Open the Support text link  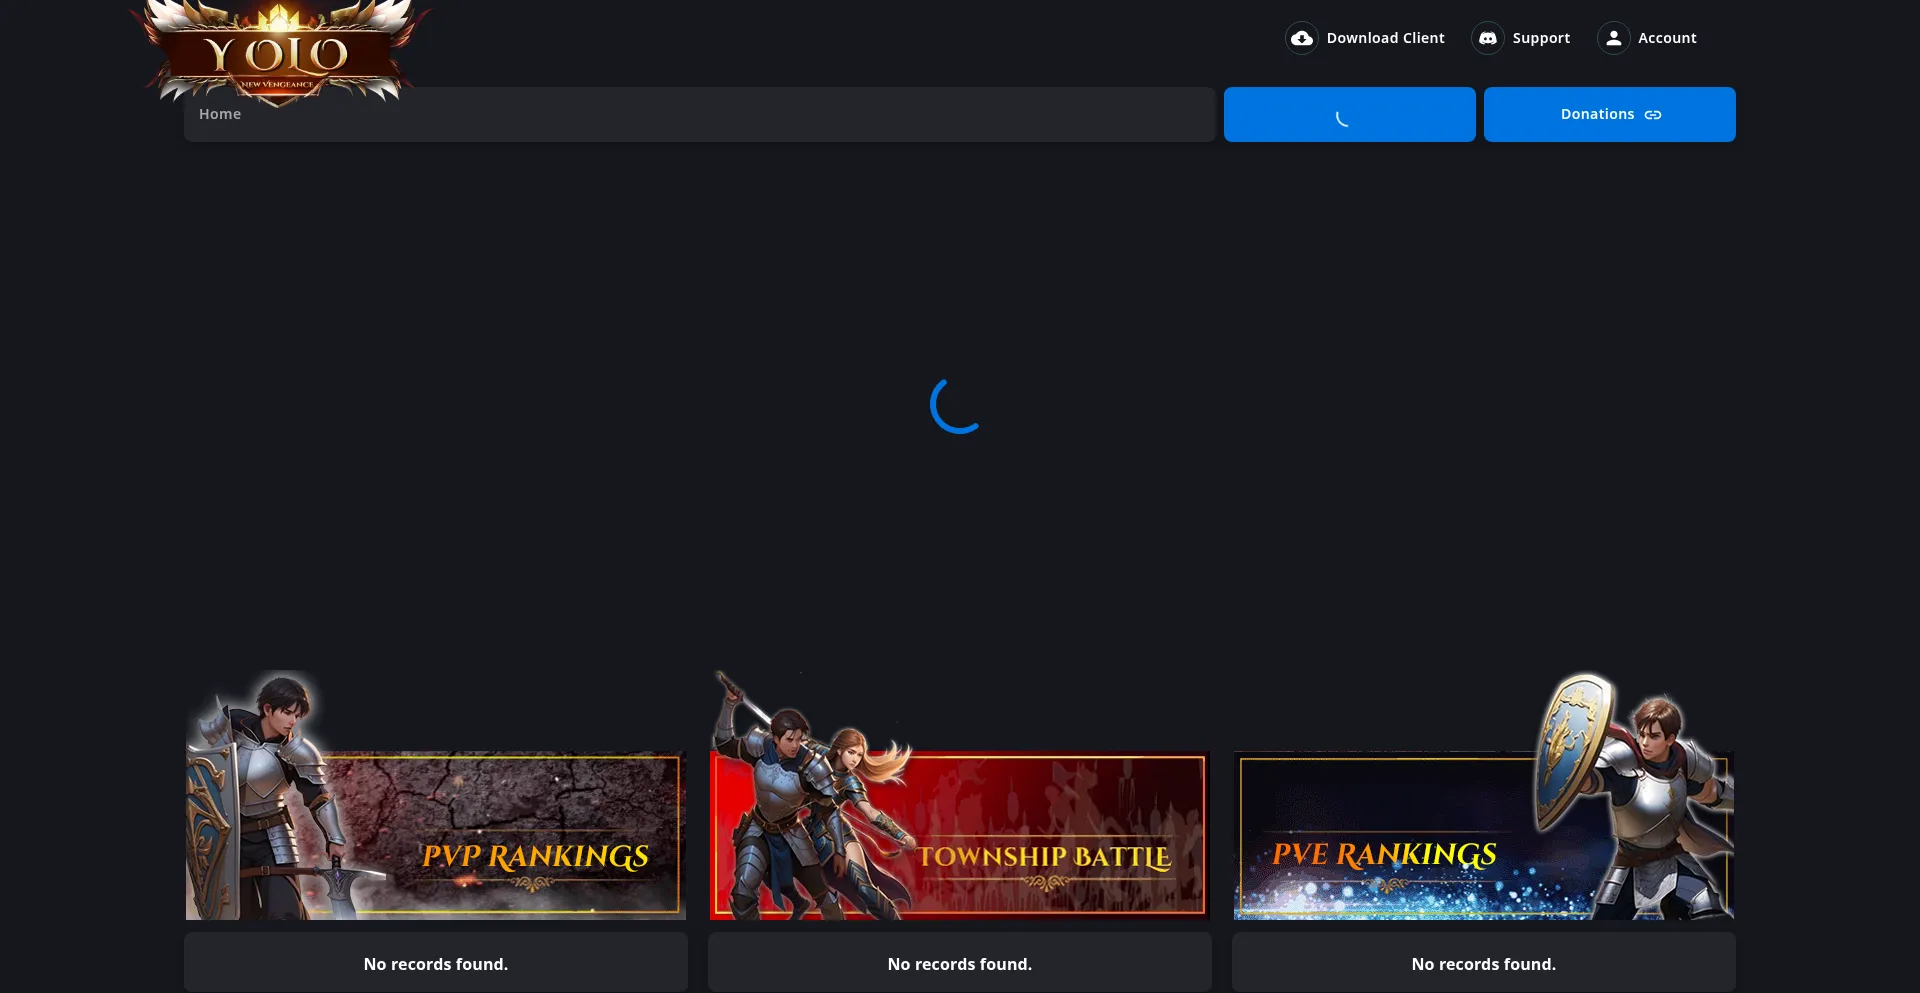(1541, 38)
